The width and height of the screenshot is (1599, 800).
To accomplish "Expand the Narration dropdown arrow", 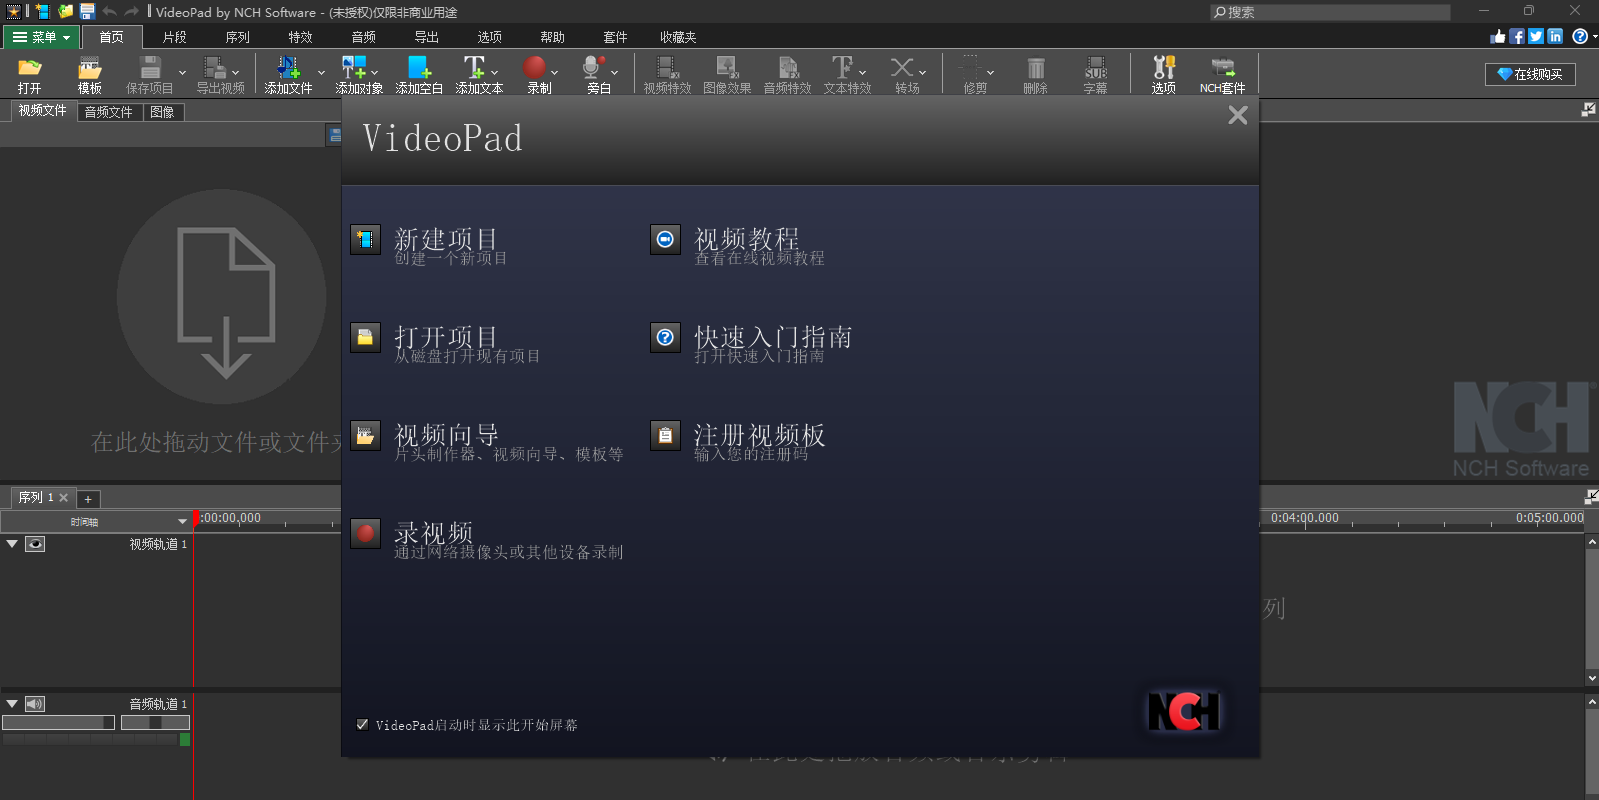I will 614,73.
